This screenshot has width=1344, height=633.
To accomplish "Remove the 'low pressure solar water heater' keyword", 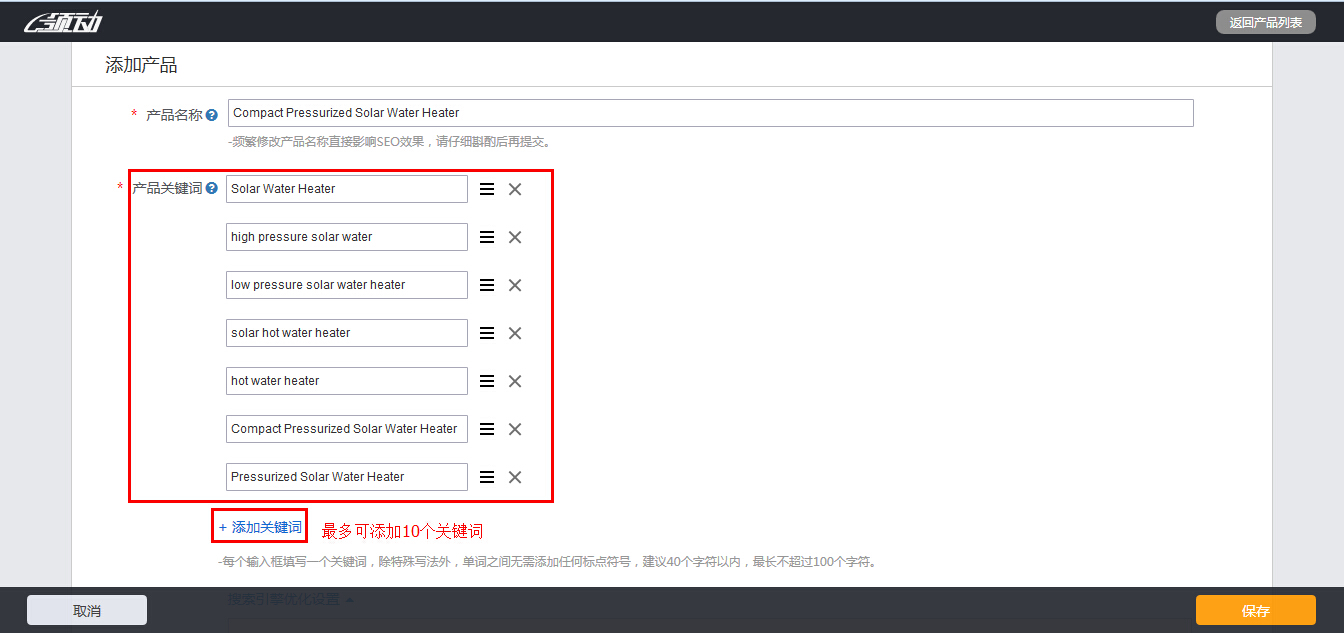I will [x=515, y=285].
